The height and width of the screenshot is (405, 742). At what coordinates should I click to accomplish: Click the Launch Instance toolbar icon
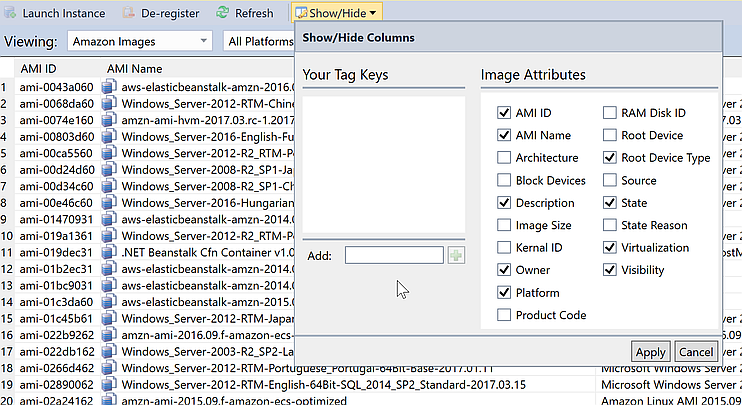pyautogui.click(x=11, y=13)
